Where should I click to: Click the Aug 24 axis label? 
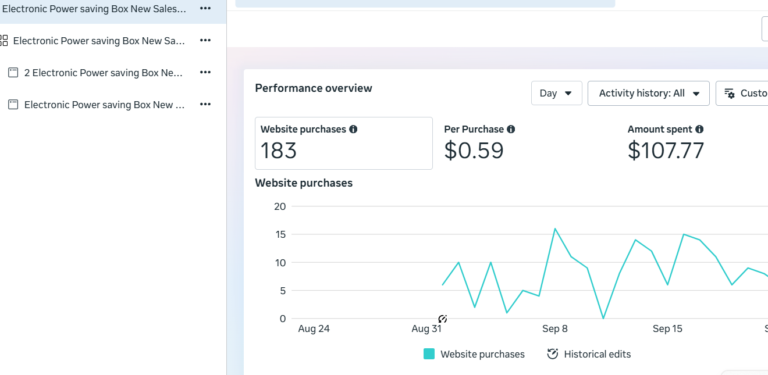click(x=314, y=329)
